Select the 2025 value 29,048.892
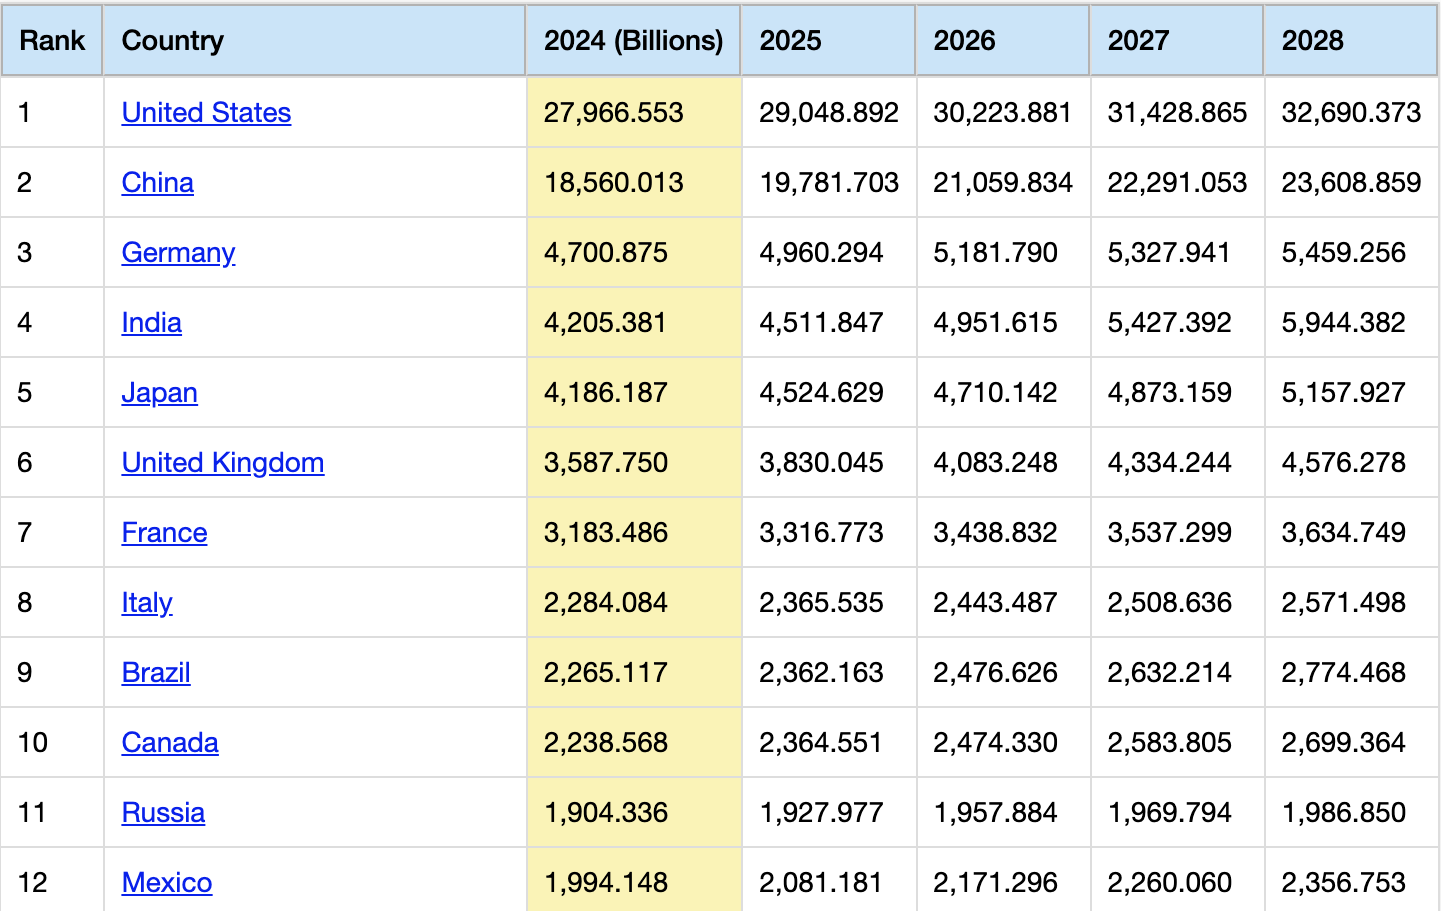Viewport: 1441px width, 911px height. (829, 113)
